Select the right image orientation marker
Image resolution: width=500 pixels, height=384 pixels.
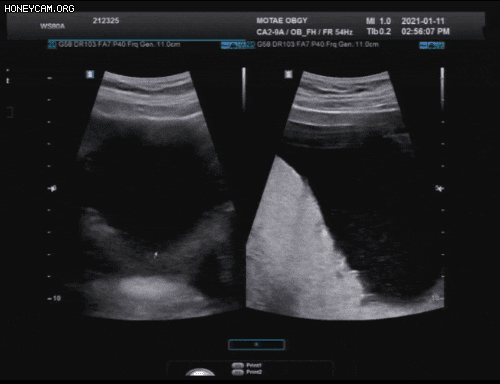(x=288, y=74)
